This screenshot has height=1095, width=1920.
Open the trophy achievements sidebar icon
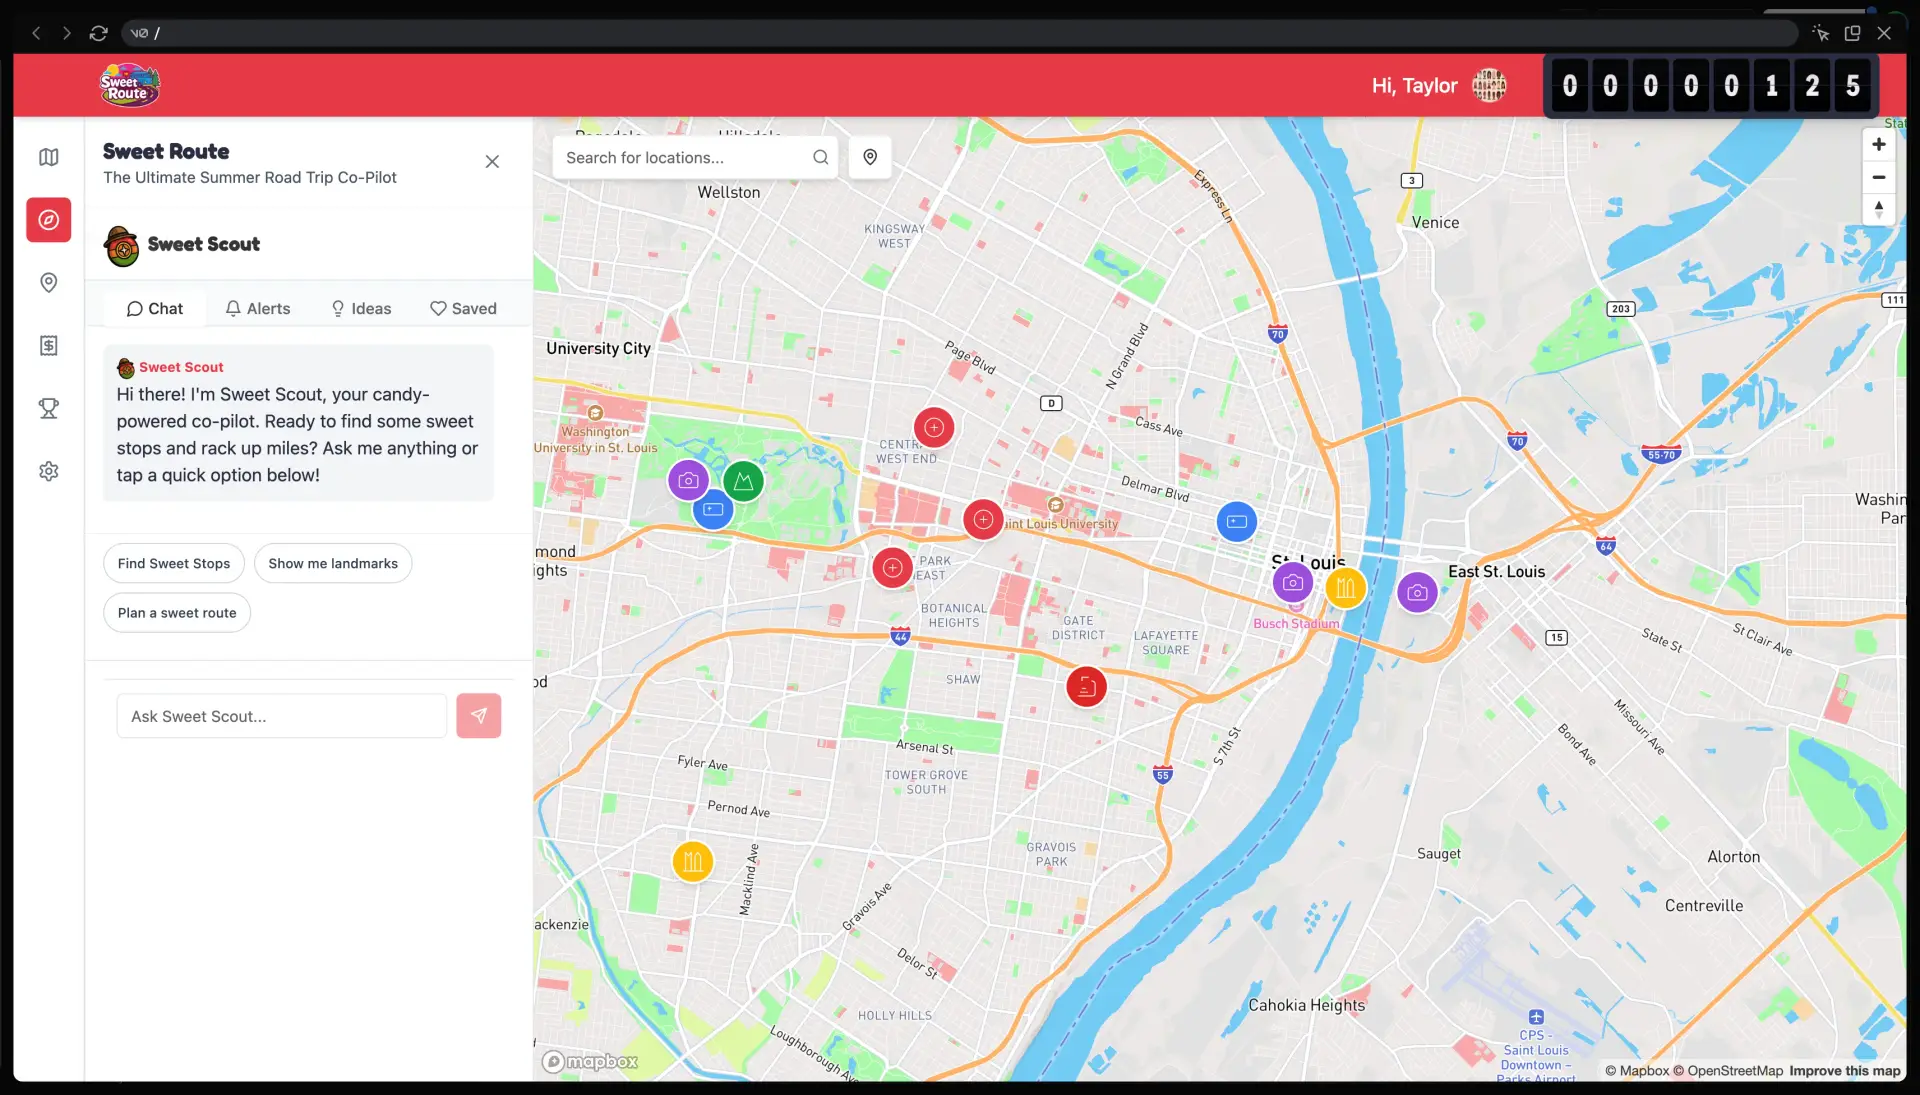click(48, 408)
